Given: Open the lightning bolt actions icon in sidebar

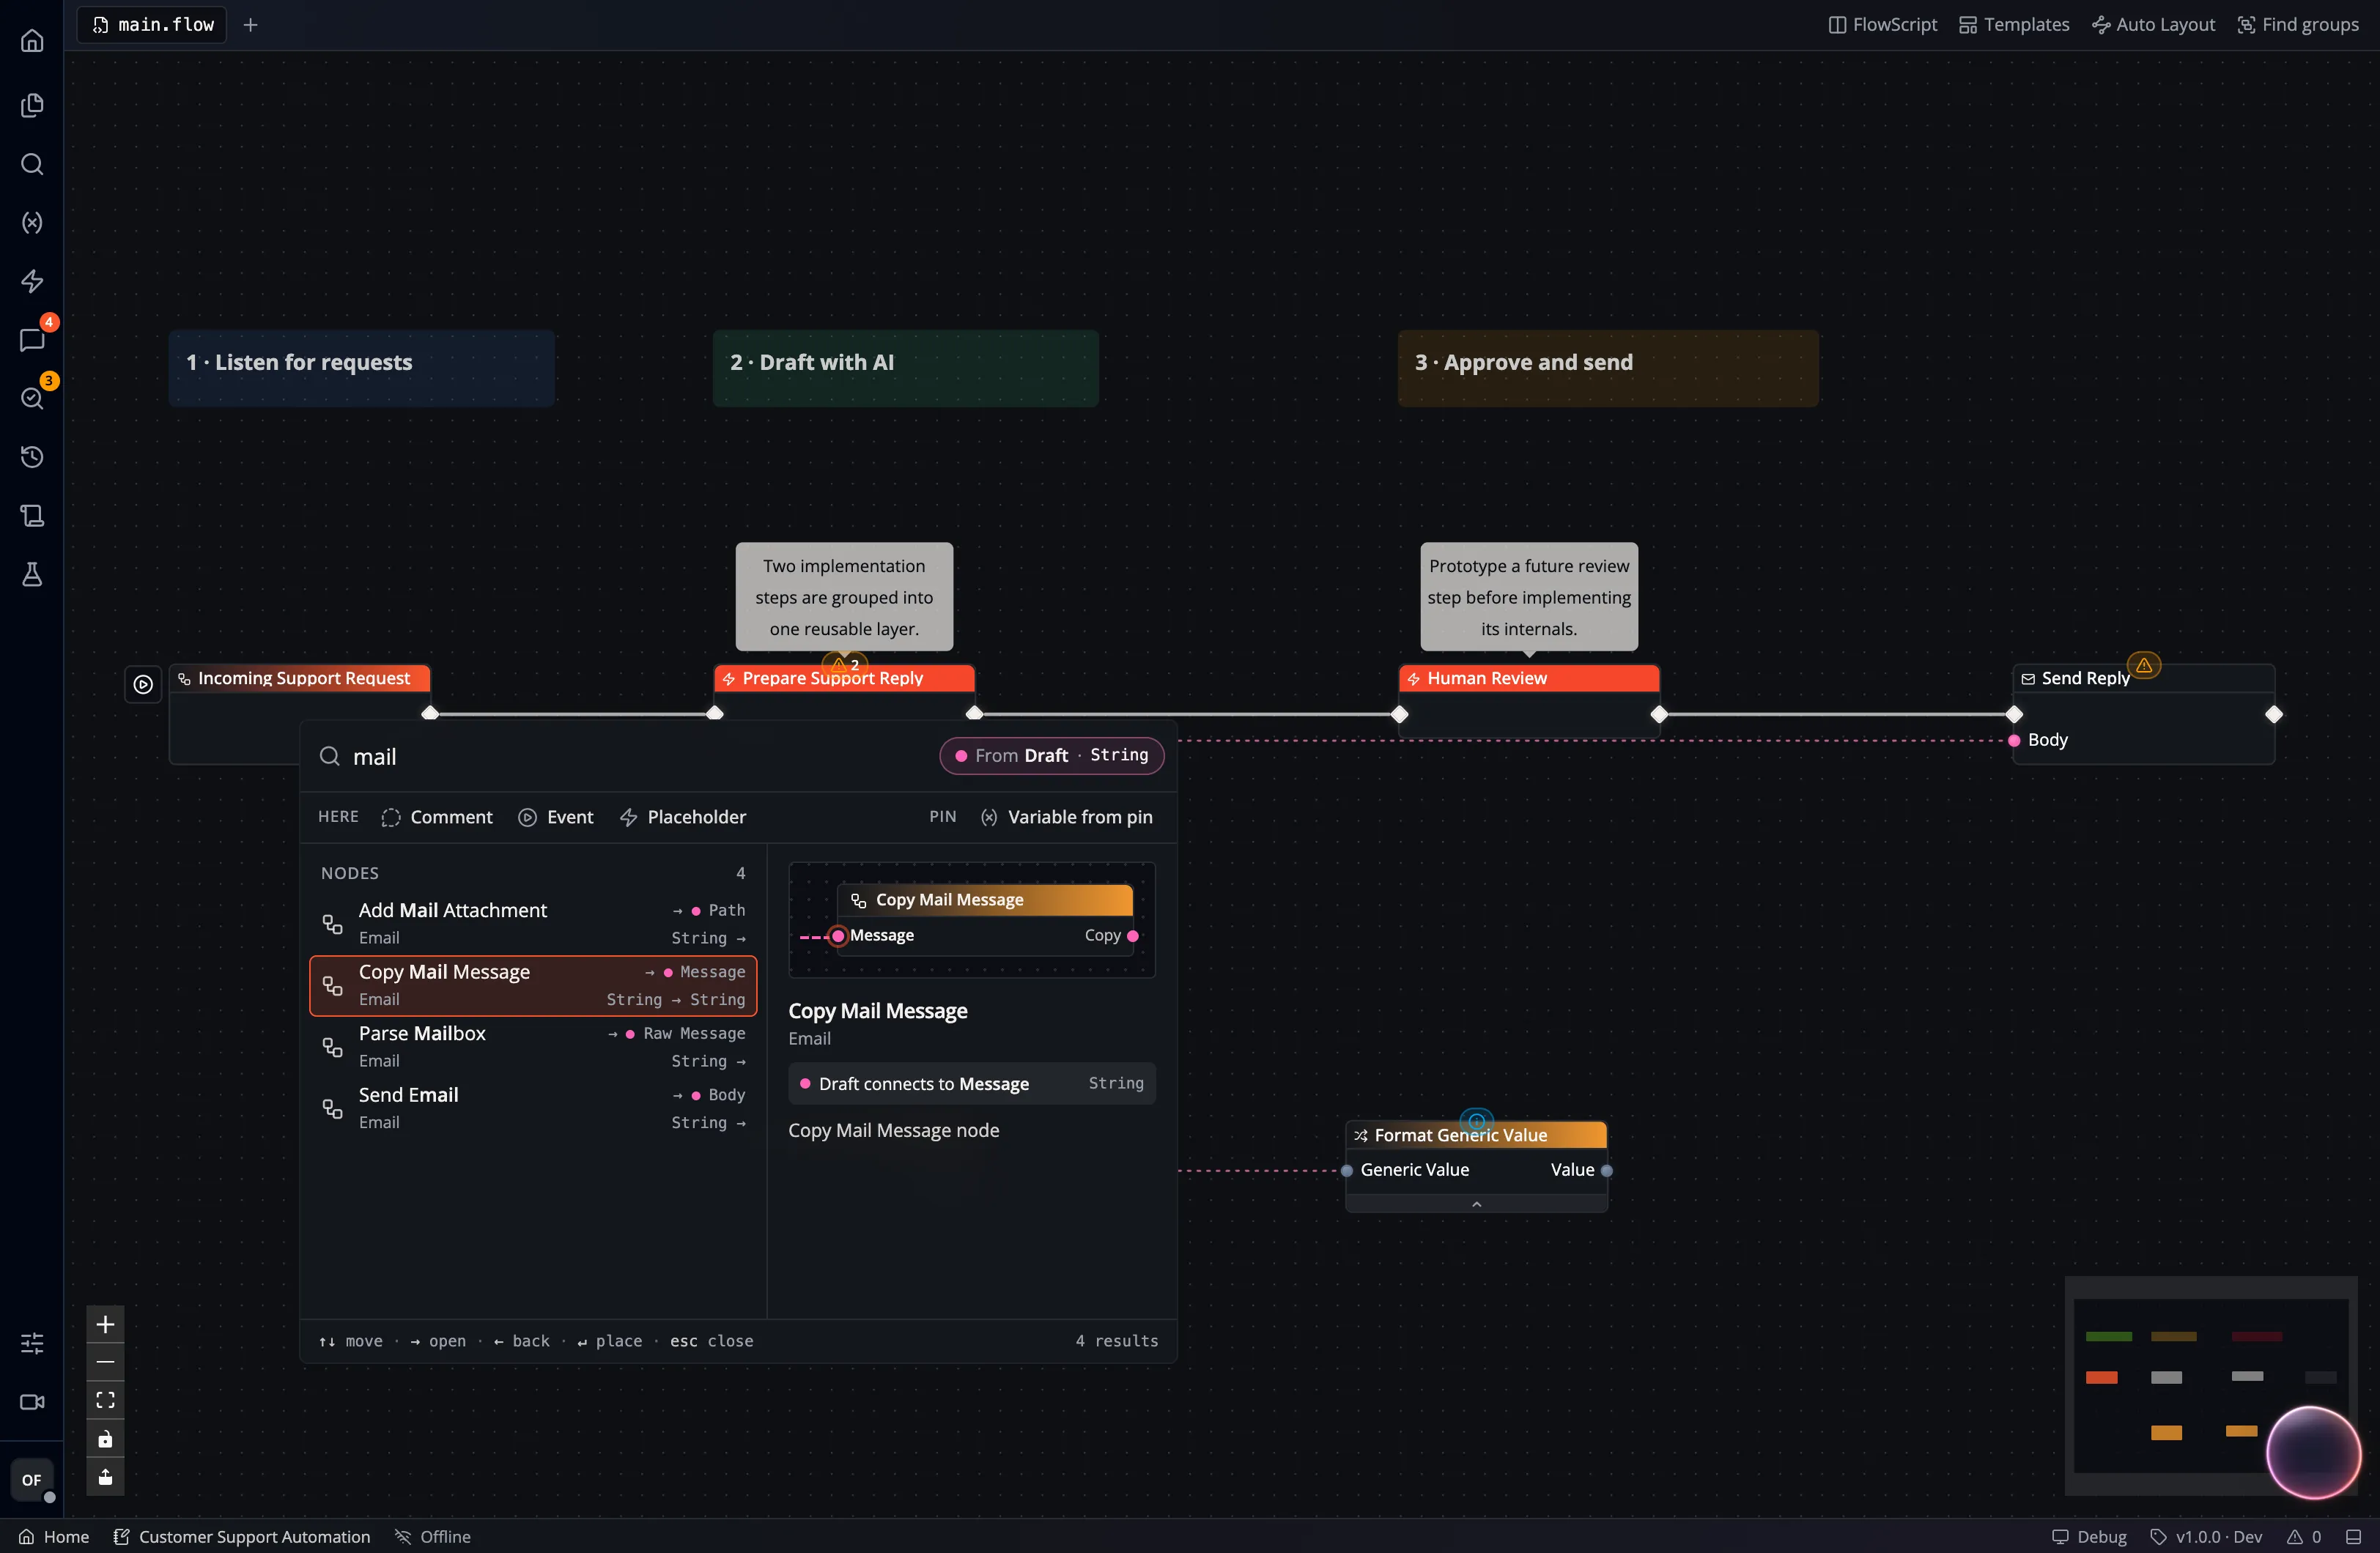Looking at the screenshot, I should (32, 281).
